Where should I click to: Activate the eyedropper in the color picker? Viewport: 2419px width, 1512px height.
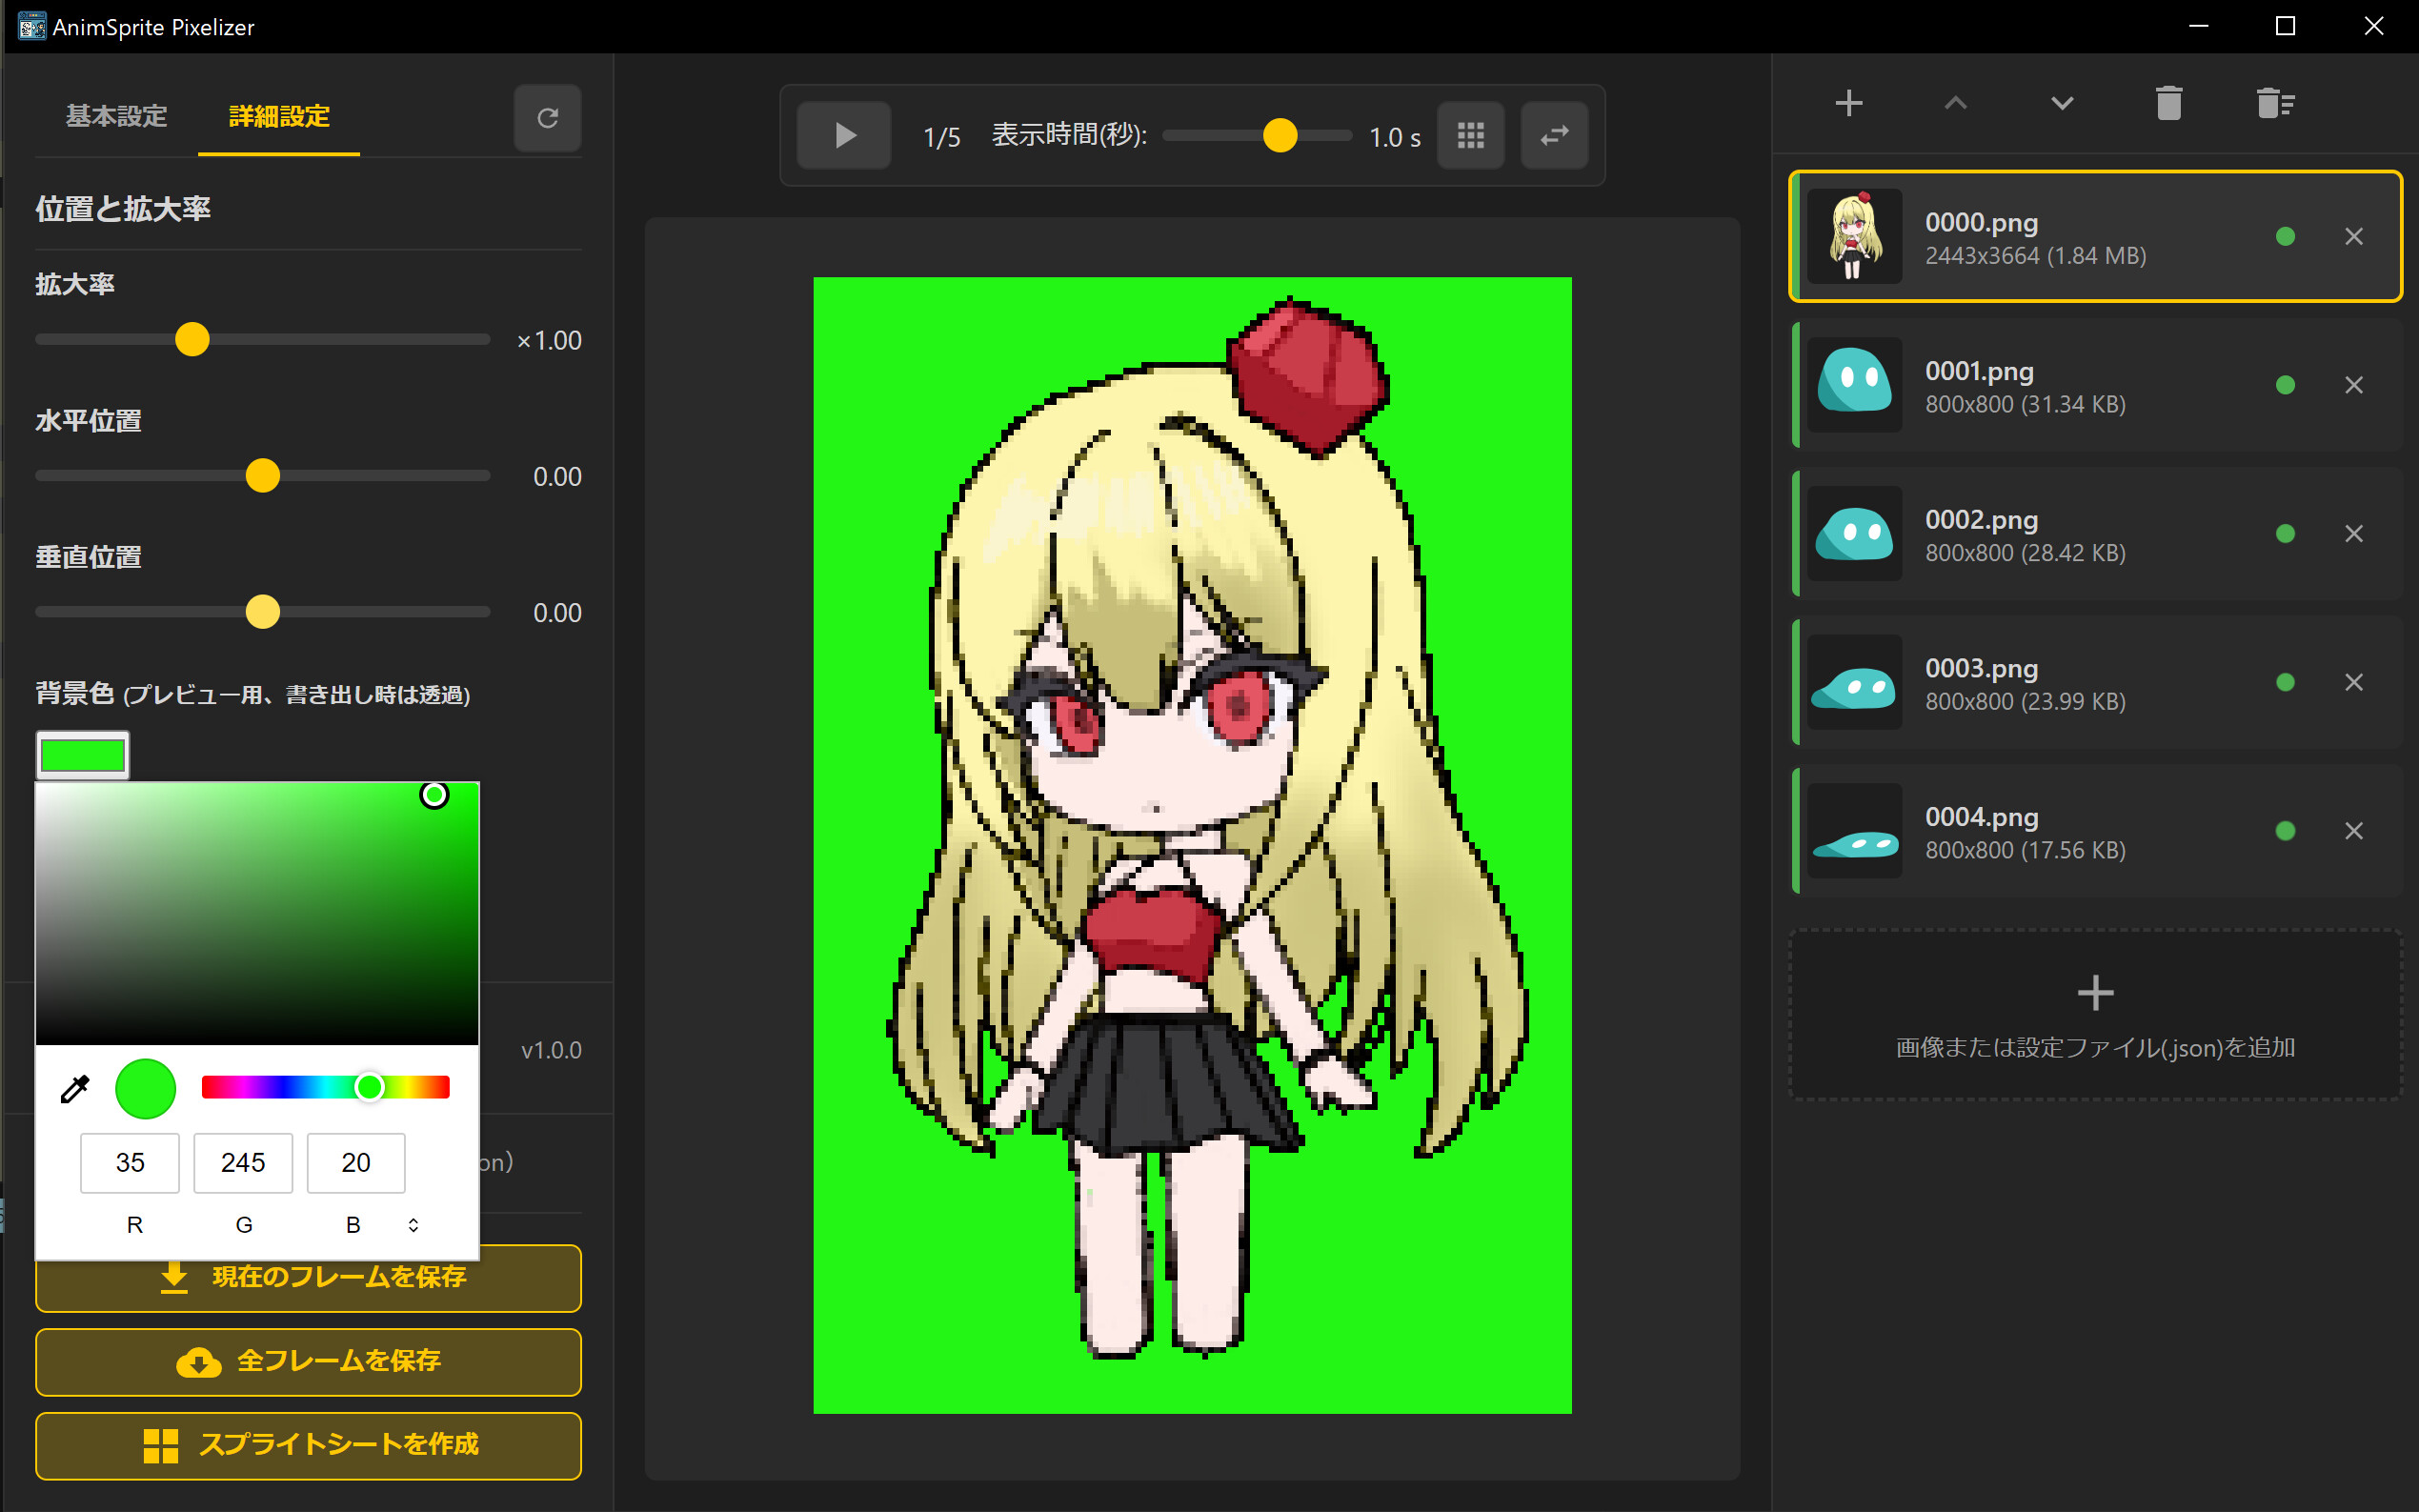point(75,1089)
